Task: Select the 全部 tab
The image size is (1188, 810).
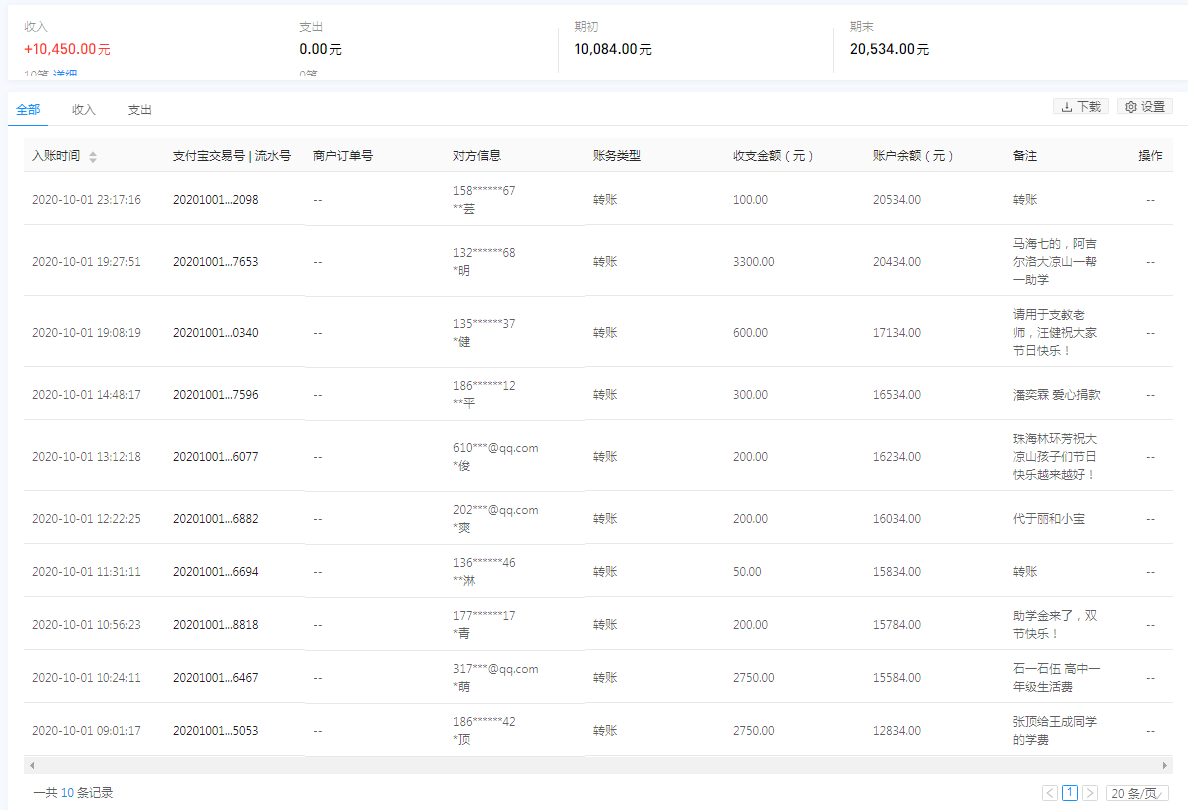Action: tap(27, 110)
